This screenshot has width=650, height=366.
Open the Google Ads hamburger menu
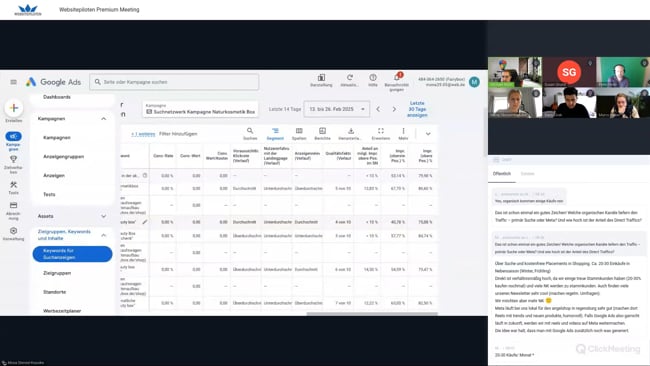click(13, 82)
